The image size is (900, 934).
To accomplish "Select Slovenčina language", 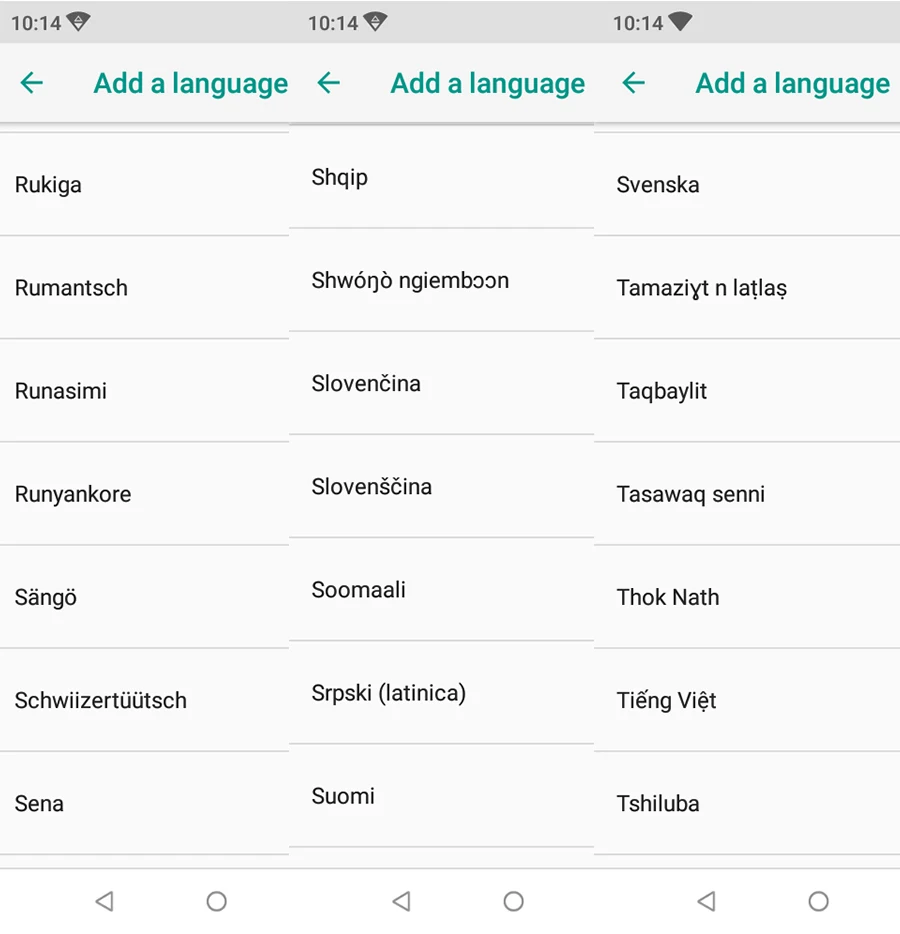I will click(441, 383).
